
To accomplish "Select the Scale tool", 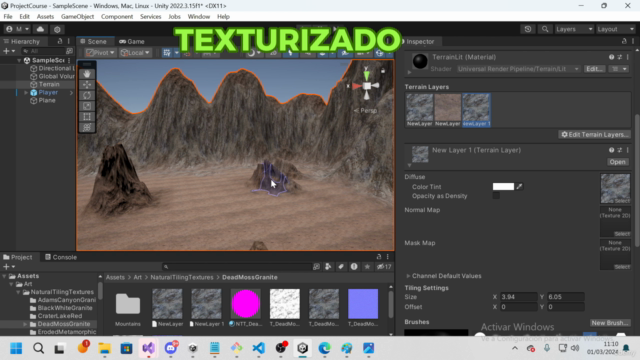I will click(87, 106).
